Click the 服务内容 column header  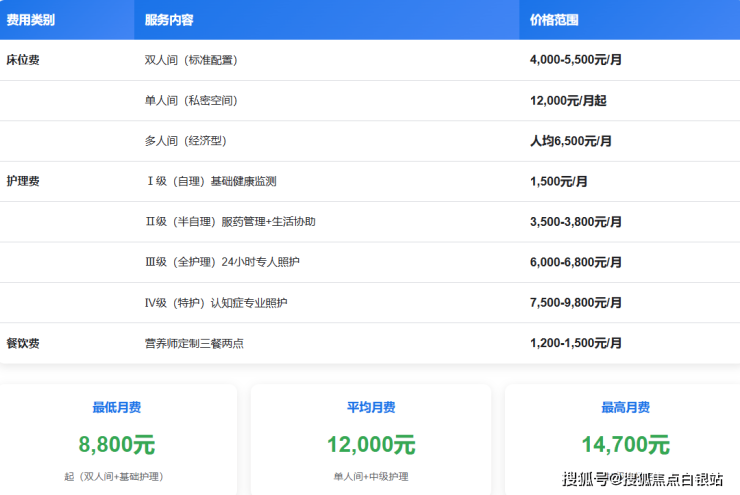tap(169, 19)
